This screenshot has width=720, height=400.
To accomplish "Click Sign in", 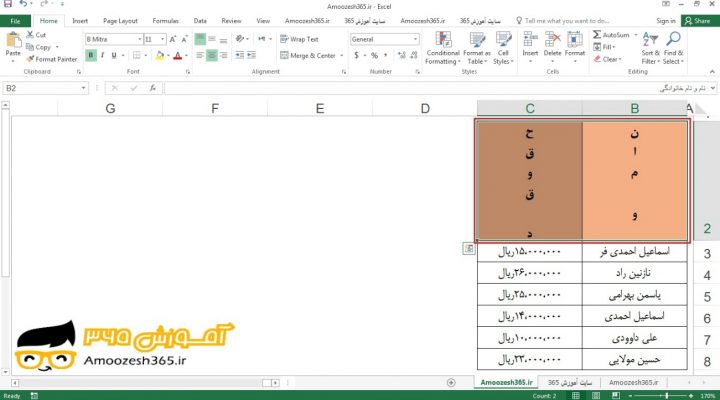I will 665,21.
